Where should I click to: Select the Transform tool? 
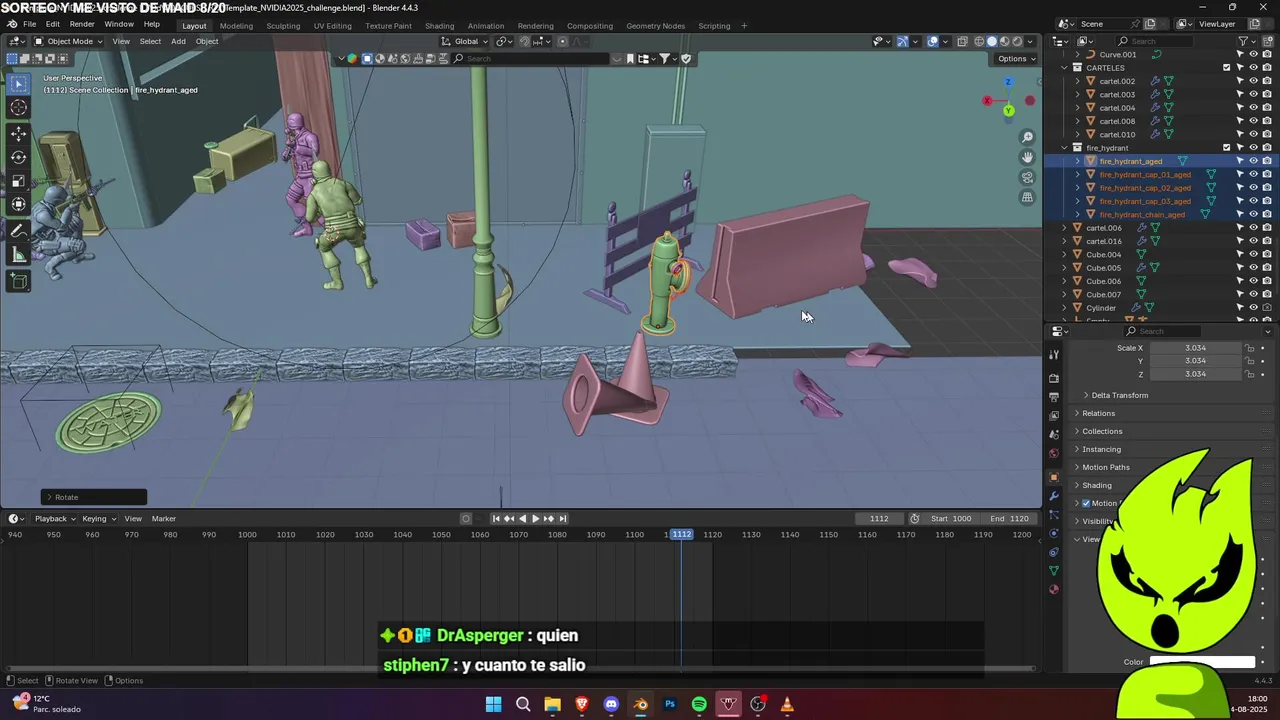[x=19, y=205]
